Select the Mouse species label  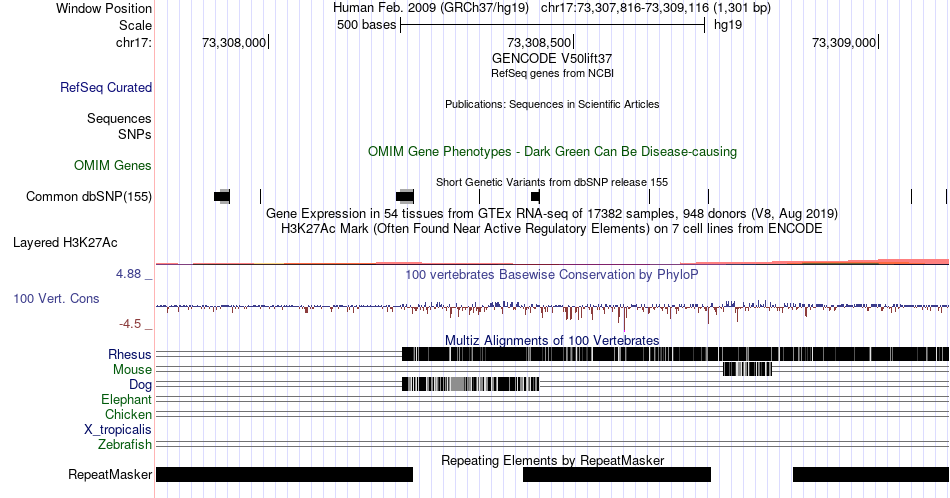tap(132, 370)
